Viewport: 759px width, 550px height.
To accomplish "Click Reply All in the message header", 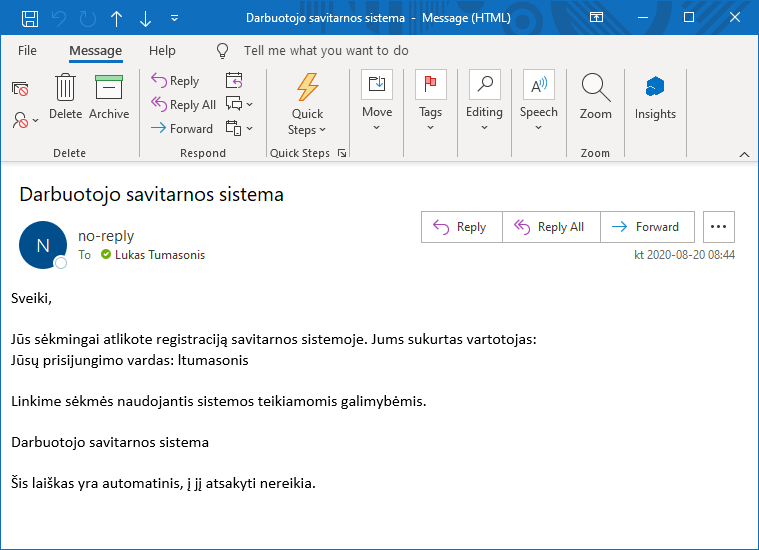I will [x=550, y=227].
